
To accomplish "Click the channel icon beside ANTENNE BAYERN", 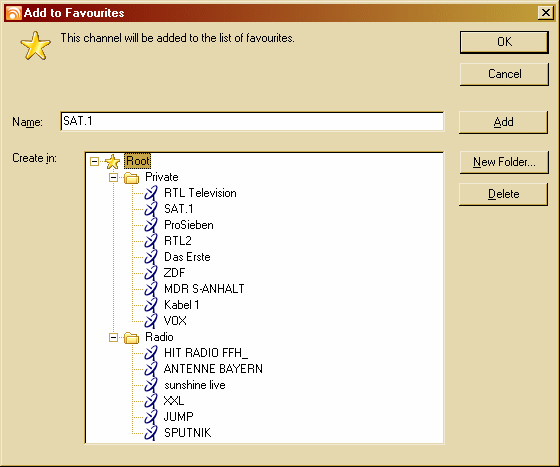I will click(151, 369).
